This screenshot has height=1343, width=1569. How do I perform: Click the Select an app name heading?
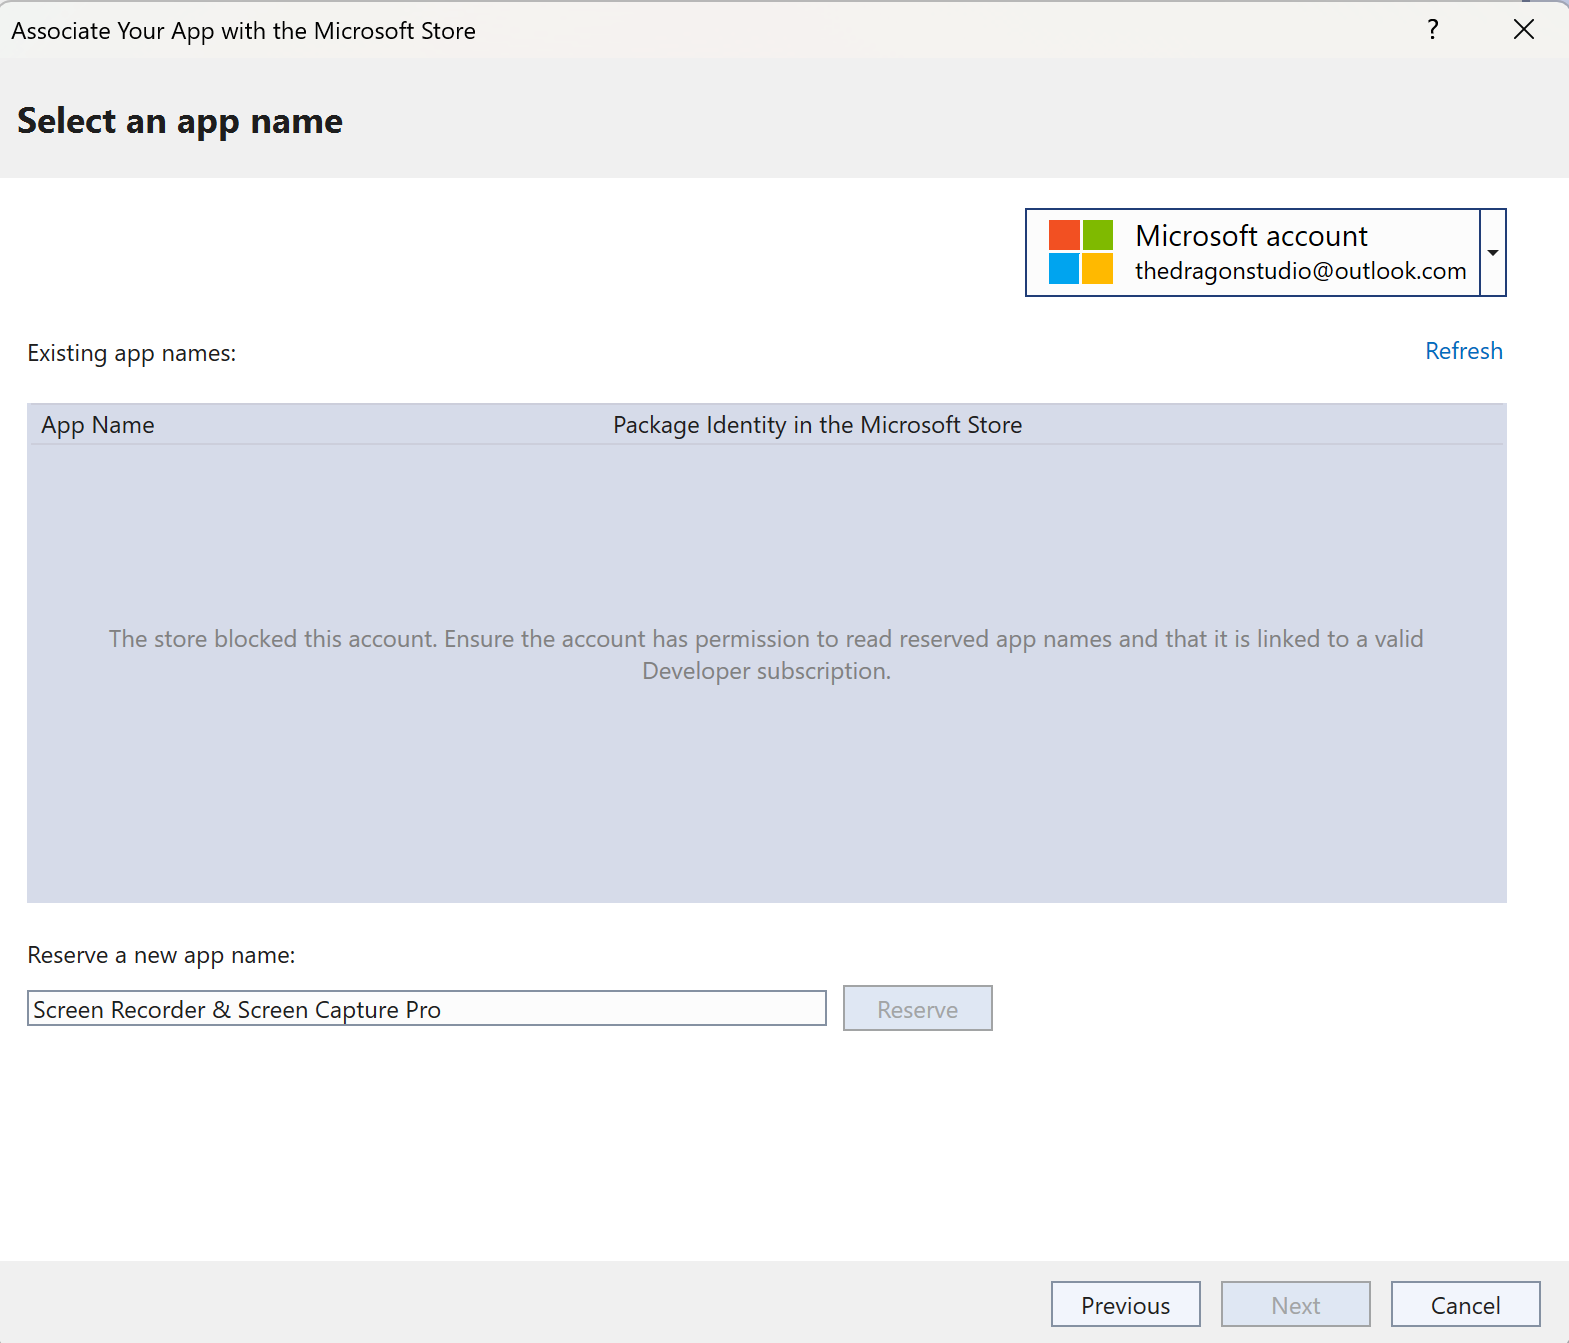click(180, 121)
